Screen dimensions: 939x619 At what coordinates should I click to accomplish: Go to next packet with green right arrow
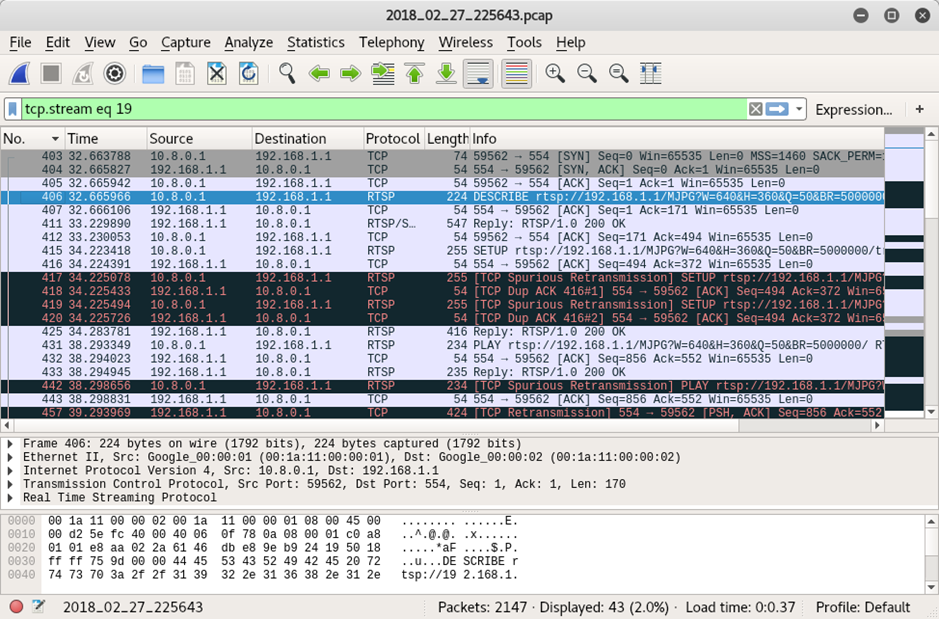(350, 73)
